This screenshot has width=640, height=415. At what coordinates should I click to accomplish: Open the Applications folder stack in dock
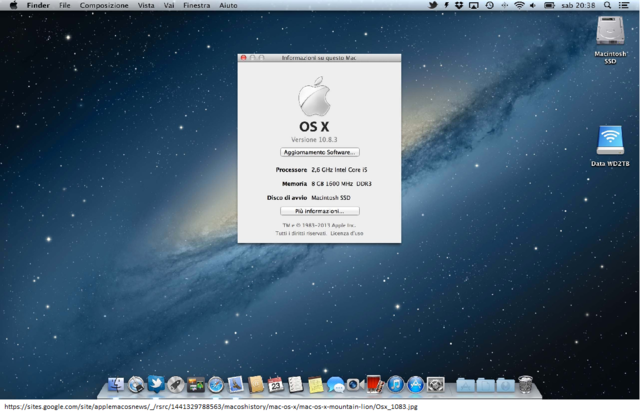tap(465, 385)
